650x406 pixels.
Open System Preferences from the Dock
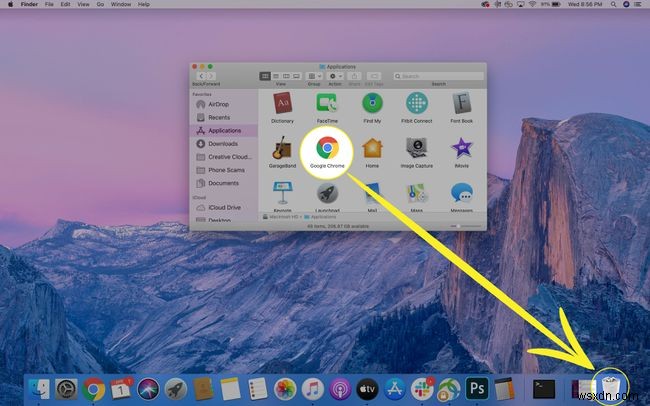pos(66,389)
